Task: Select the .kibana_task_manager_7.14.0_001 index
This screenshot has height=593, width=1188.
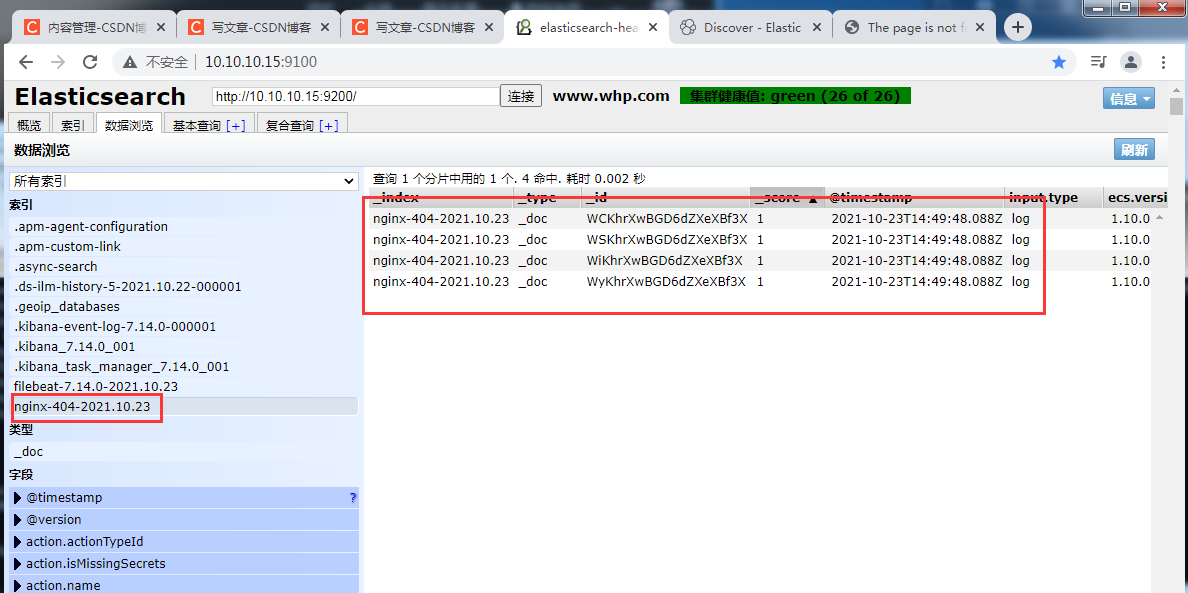Action: 183,367
